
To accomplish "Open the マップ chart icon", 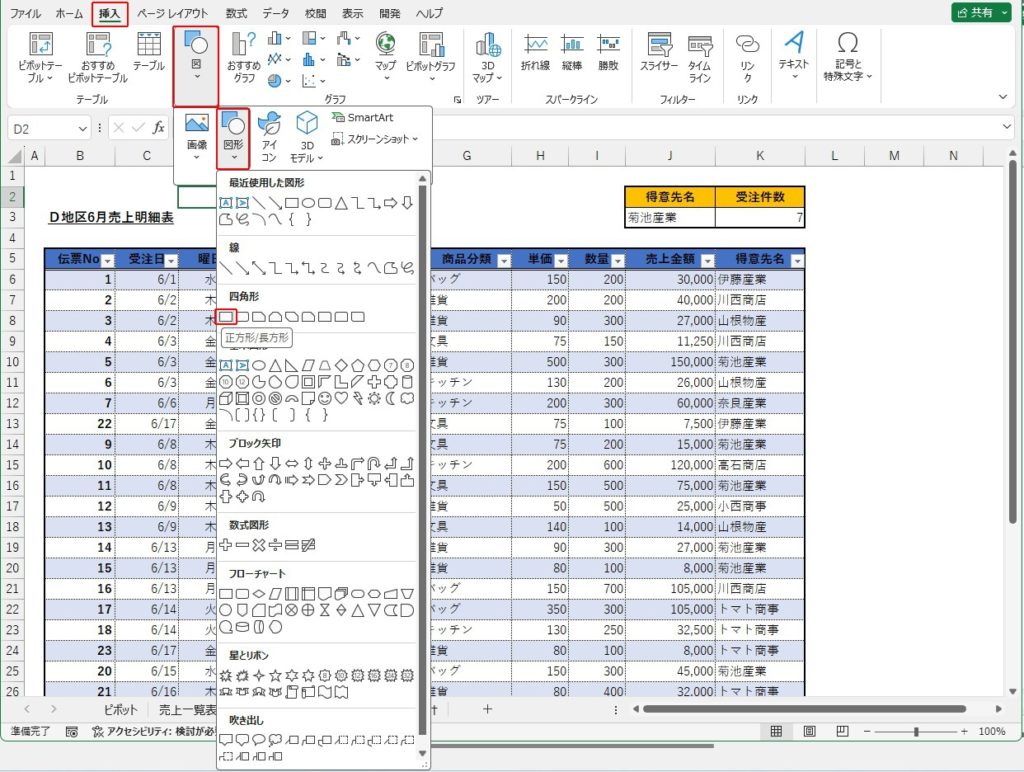I will (x=385, y=54).
